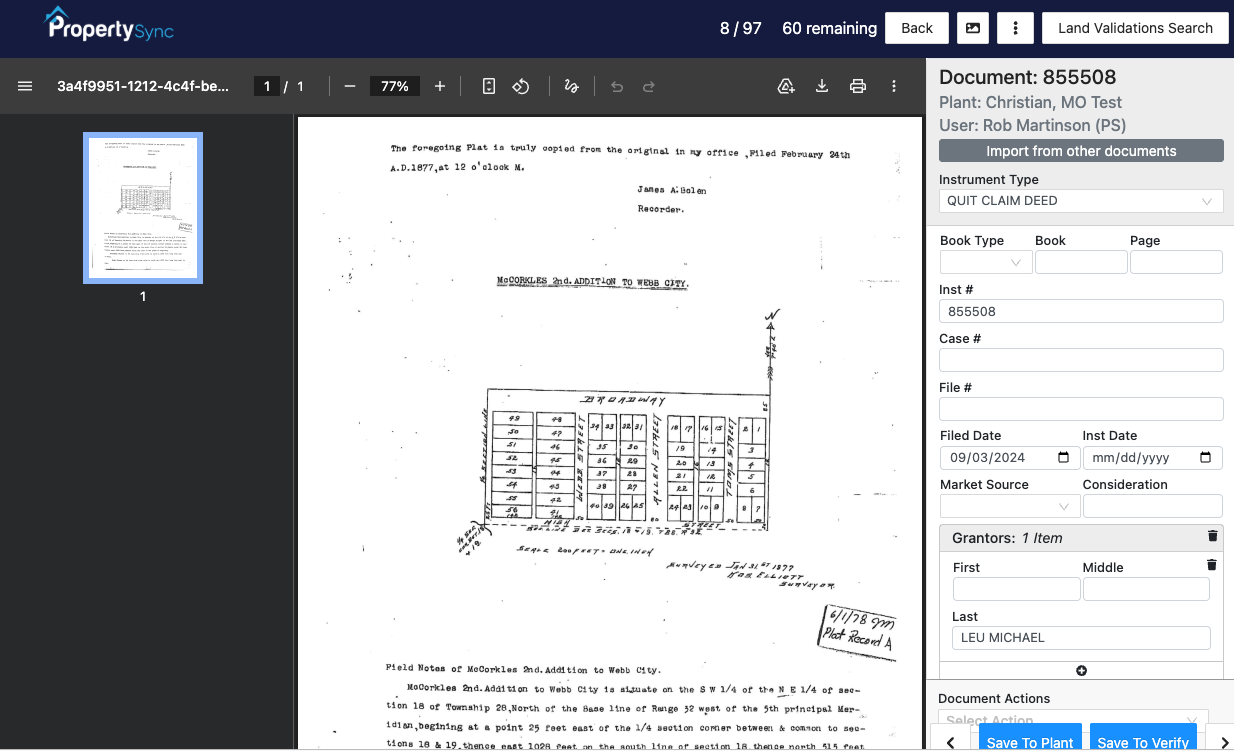Screen dimensions: 1234x751
Task: Open the kebab menu next to the image icon
Action: point(1015,28)
